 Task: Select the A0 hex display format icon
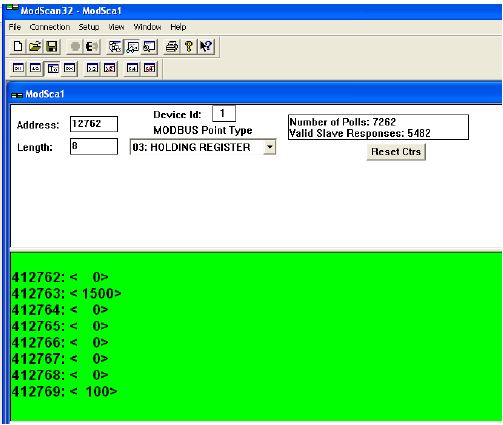pos(35,68)
